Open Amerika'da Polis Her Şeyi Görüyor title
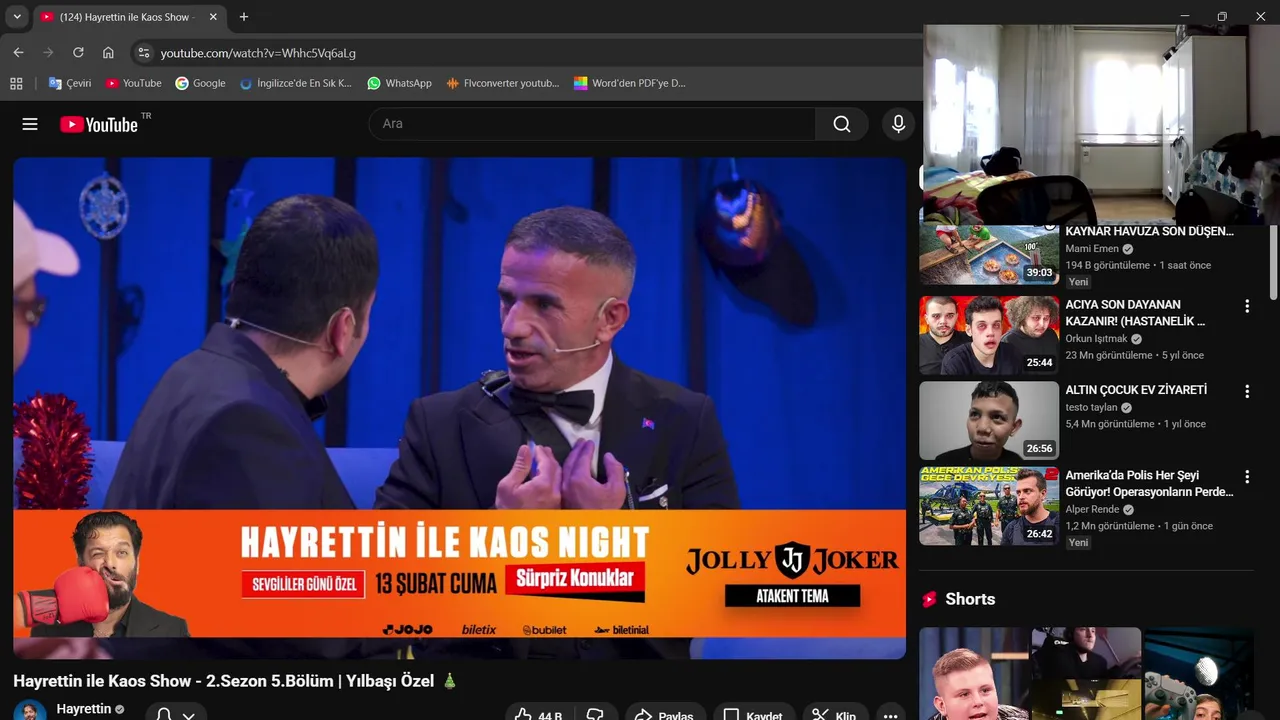The image size is (1280, 720). [1150, 483]
